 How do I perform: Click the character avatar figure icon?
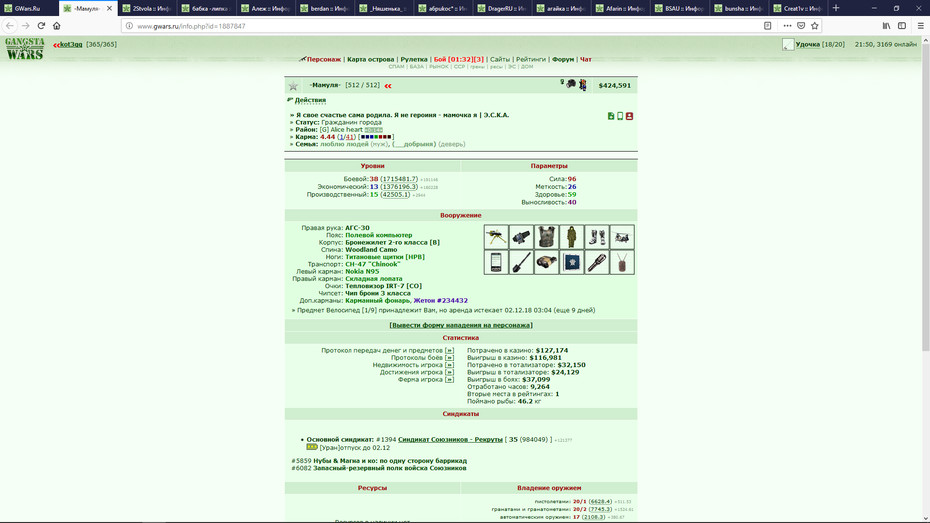tap(583, 85)
